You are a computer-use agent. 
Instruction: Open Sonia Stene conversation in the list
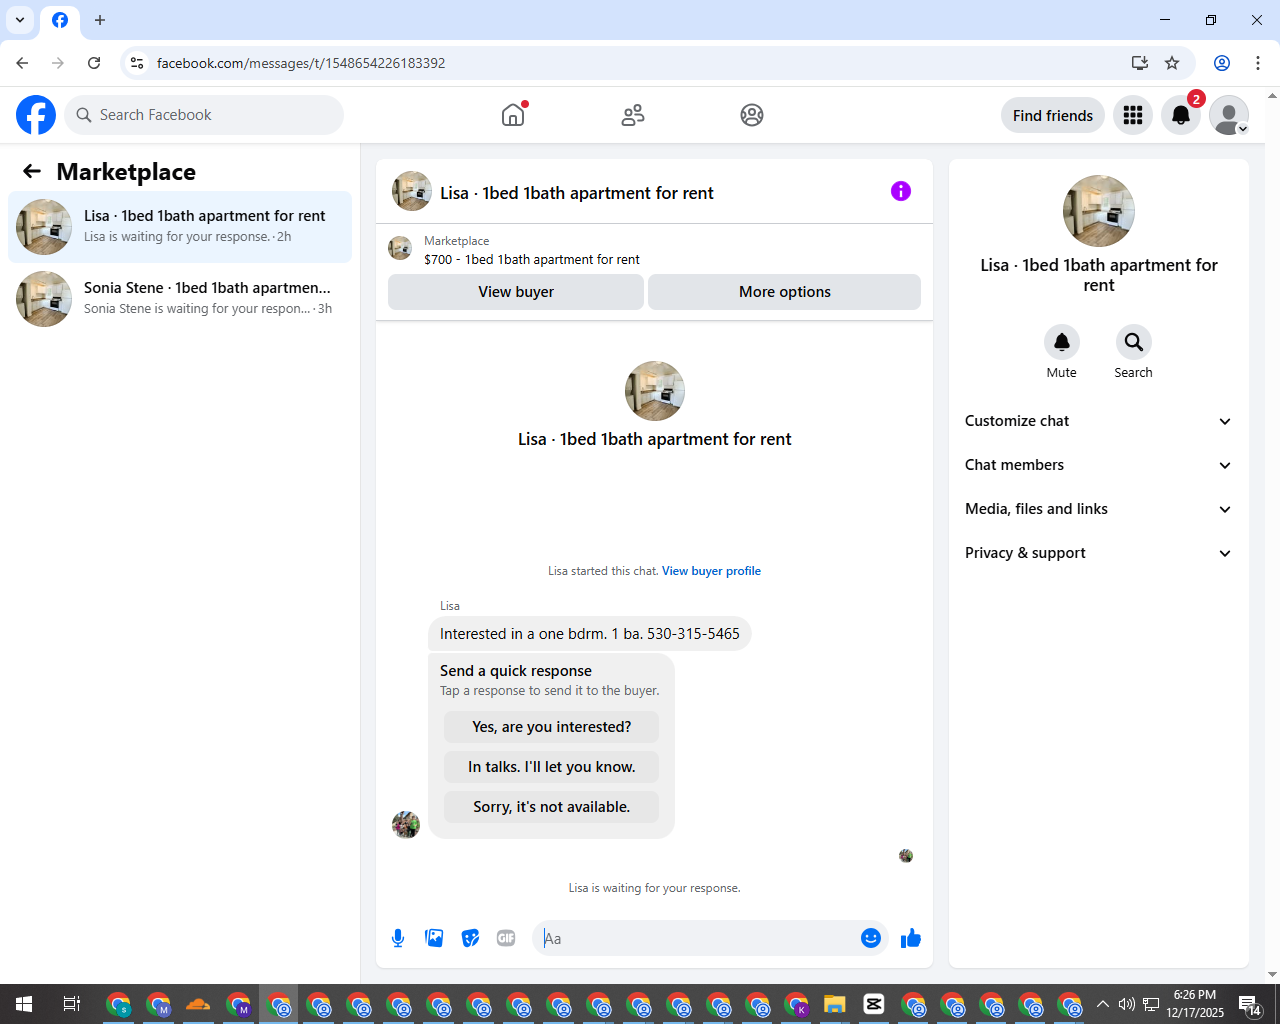[180, 299]
